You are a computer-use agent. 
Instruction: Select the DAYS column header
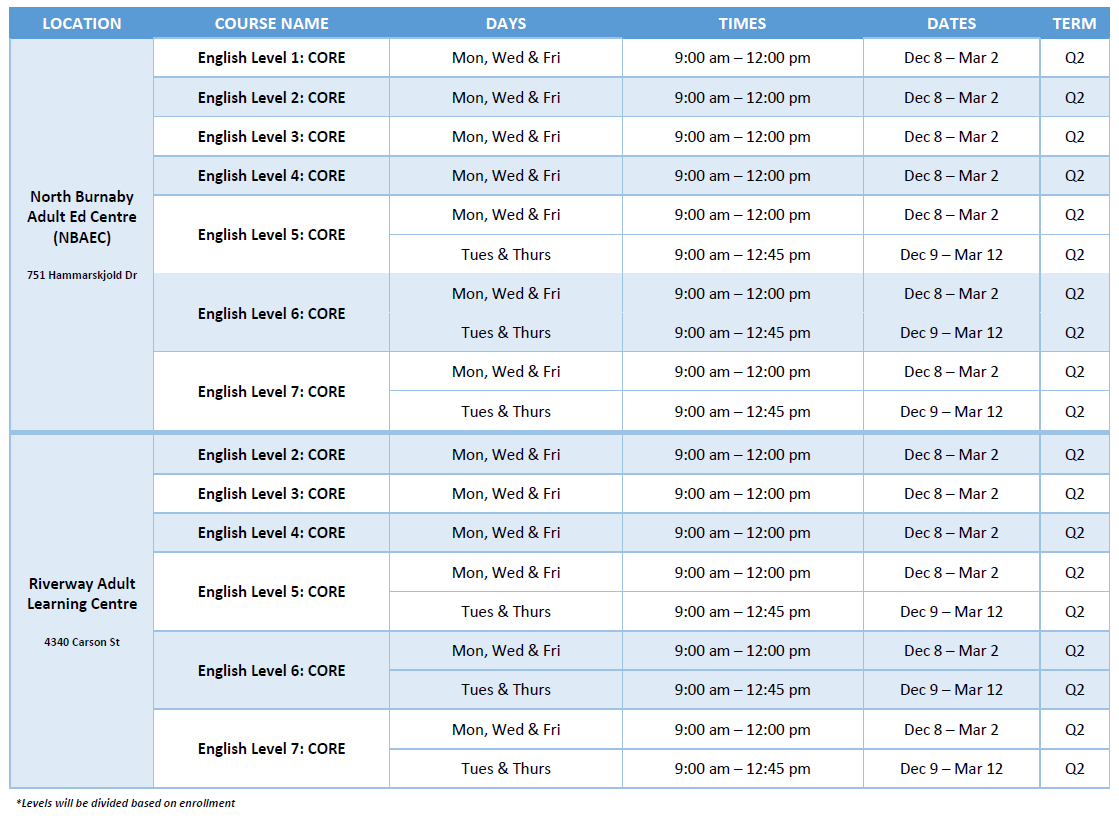tap(506, 23)
